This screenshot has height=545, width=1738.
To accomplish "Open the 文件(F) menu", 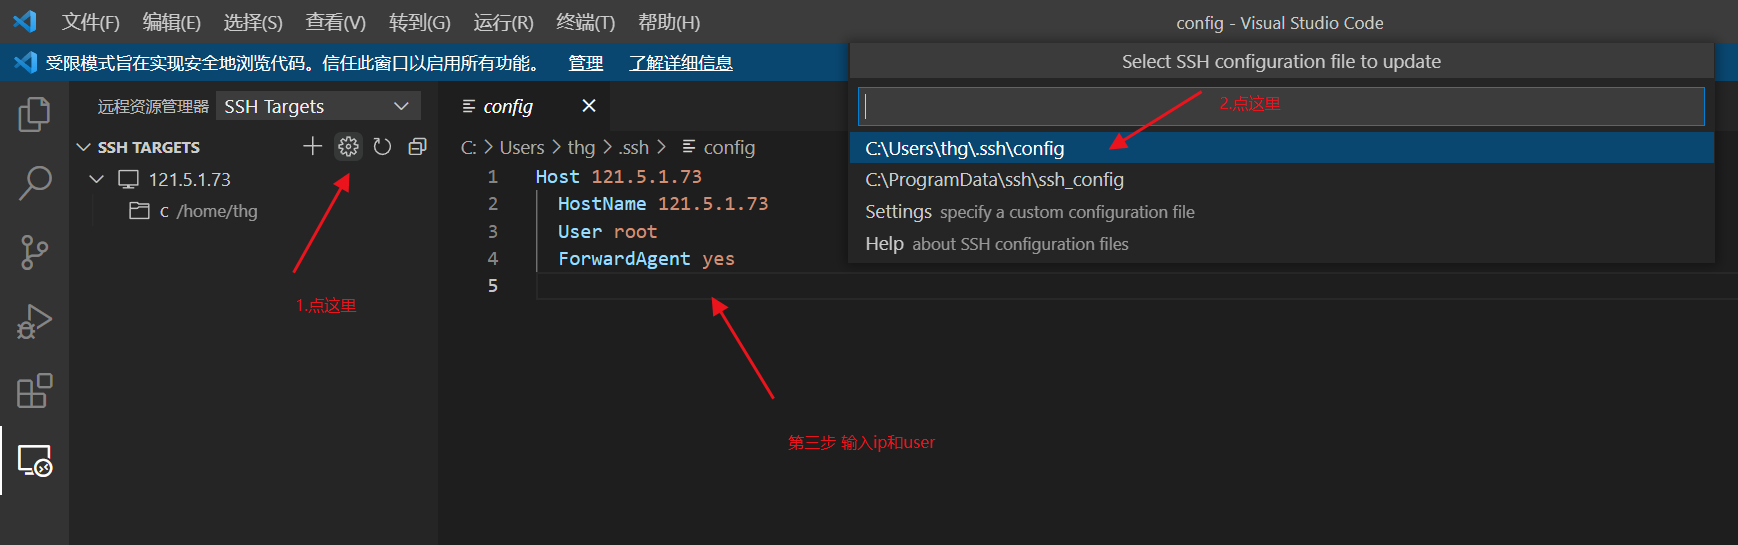I will (x=90, y=22).
